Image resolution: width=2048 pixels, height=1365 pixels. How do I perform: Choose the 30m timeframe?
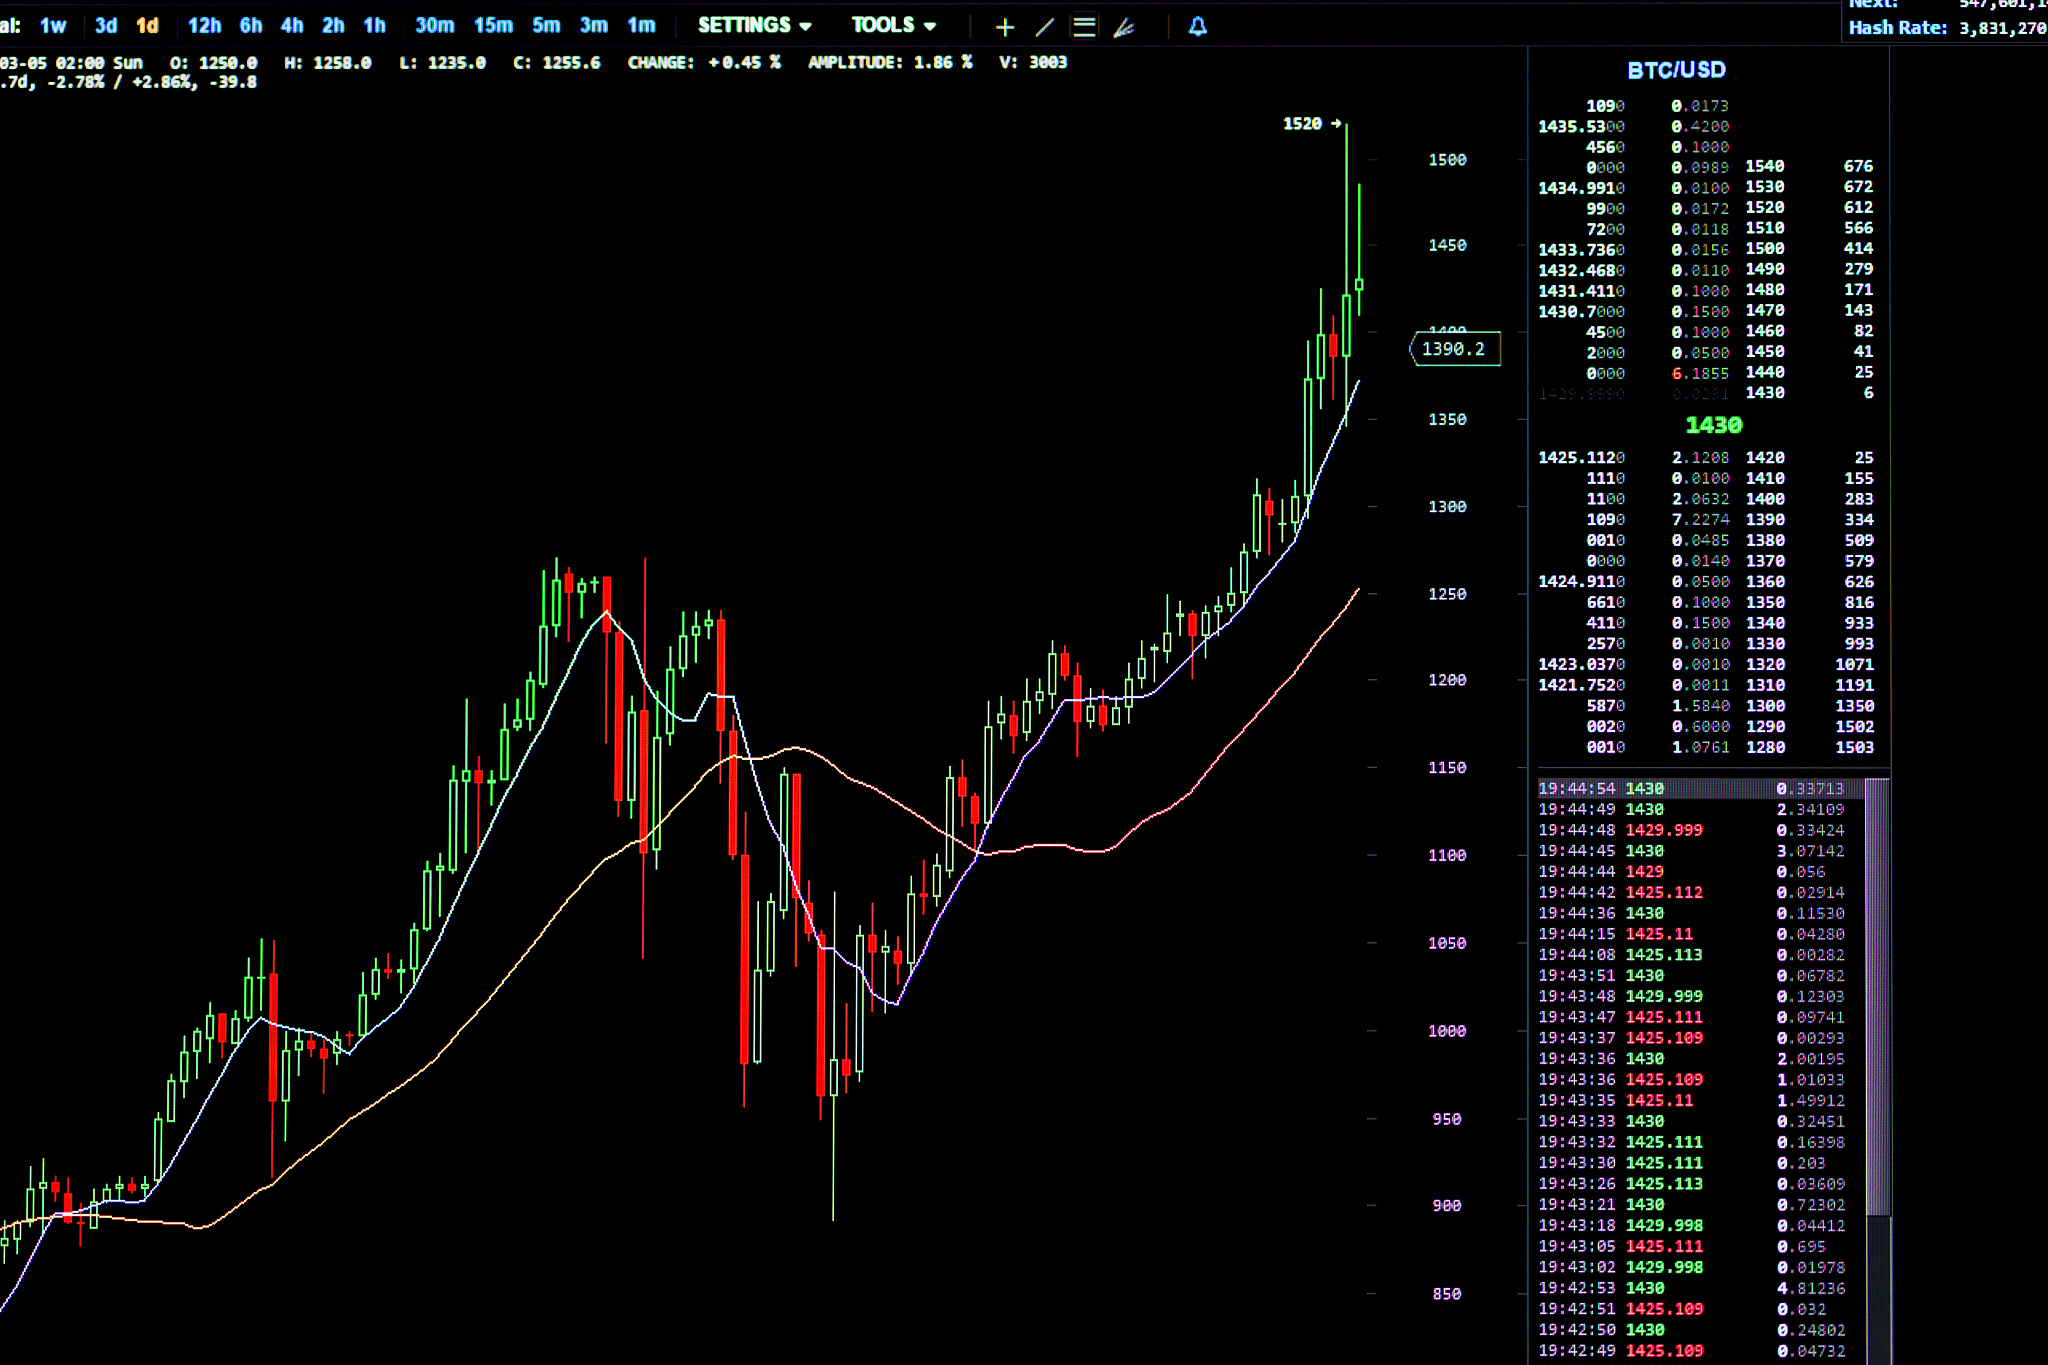pyautogui.click(x=434, y=26)
